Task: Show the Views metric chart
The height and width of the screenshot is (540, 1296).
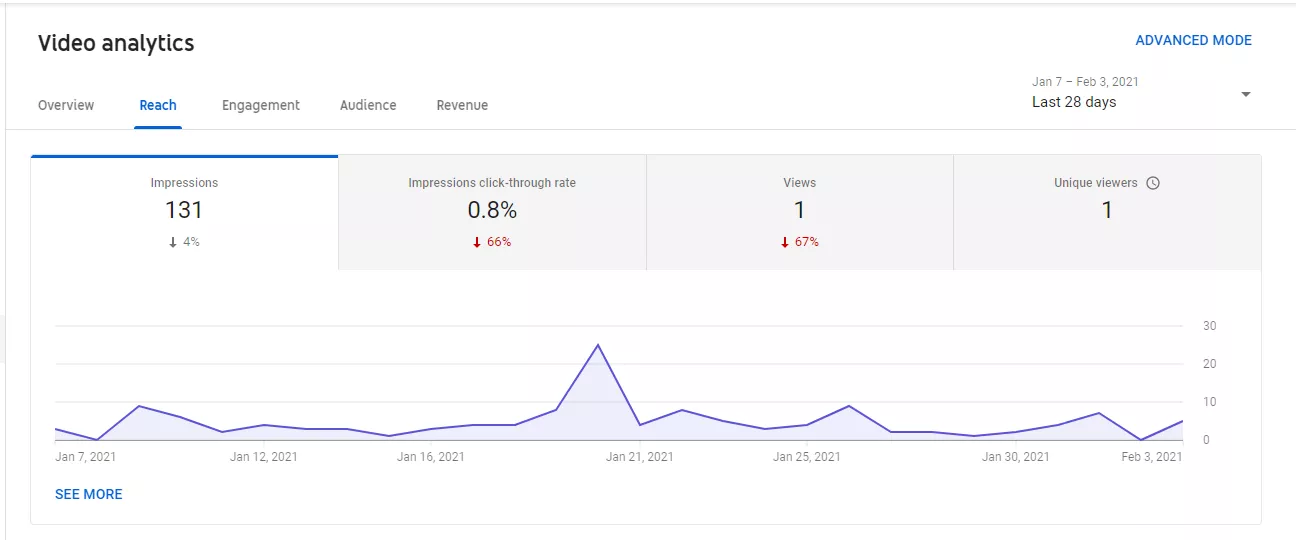Action: tap(799, 212)
